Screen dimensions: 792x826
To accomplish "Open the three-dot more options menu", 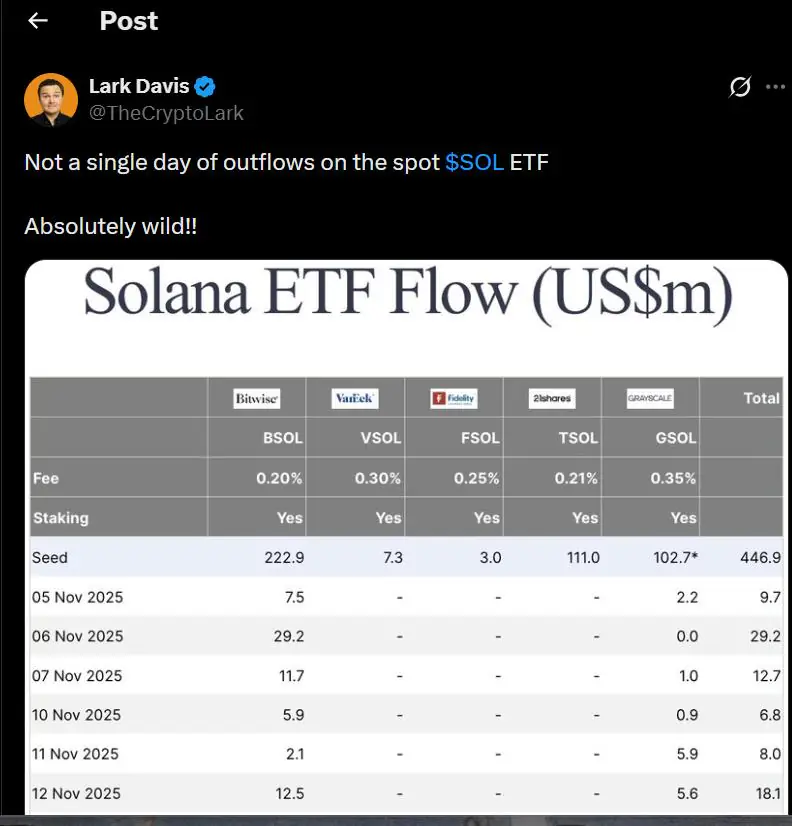I will (775, 87).
